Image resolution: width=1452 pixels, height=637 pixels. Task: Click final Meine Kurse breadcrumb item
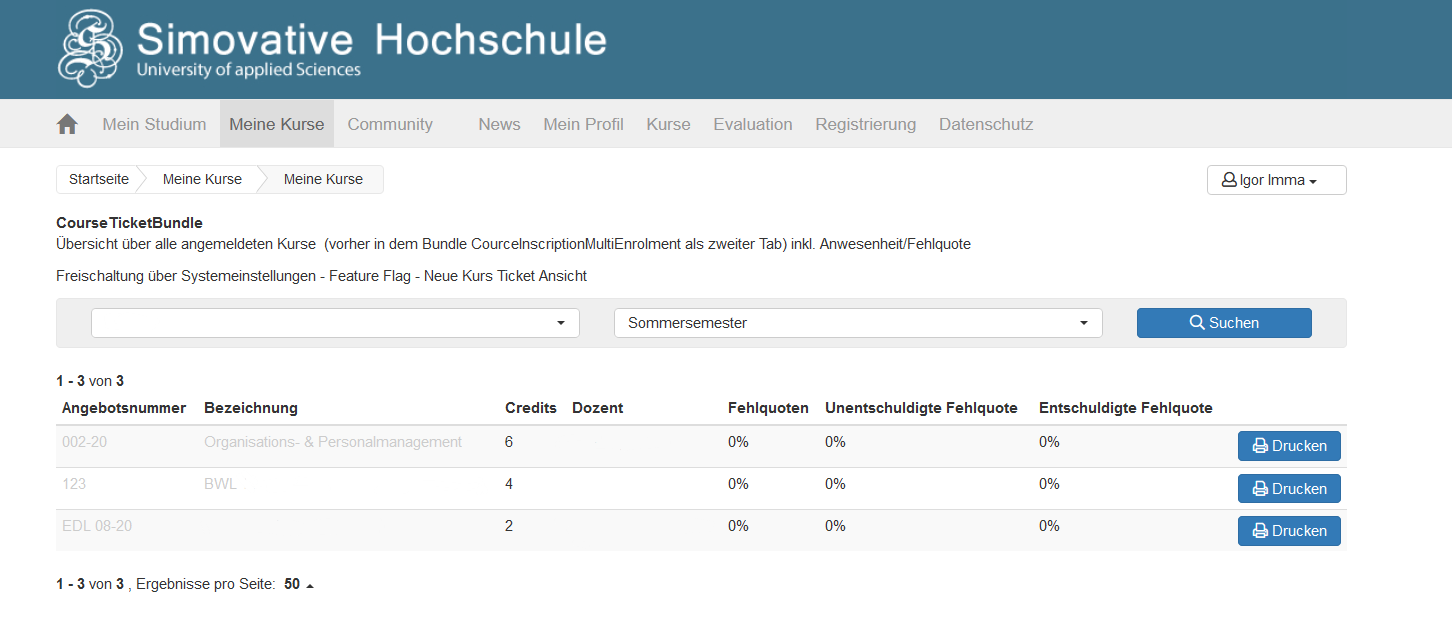(x=323, y=179)
